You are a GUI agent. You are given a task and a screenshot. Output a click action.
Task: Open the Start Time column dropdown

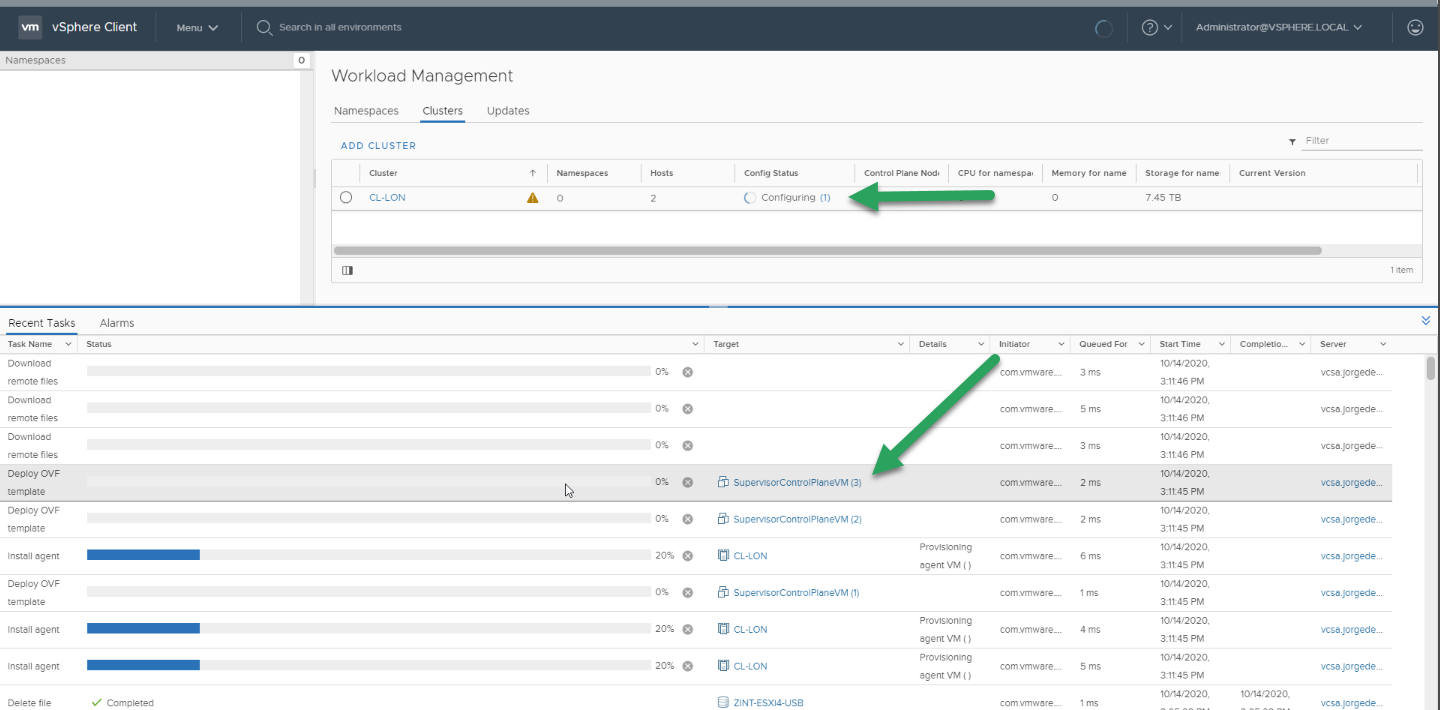1222,344
